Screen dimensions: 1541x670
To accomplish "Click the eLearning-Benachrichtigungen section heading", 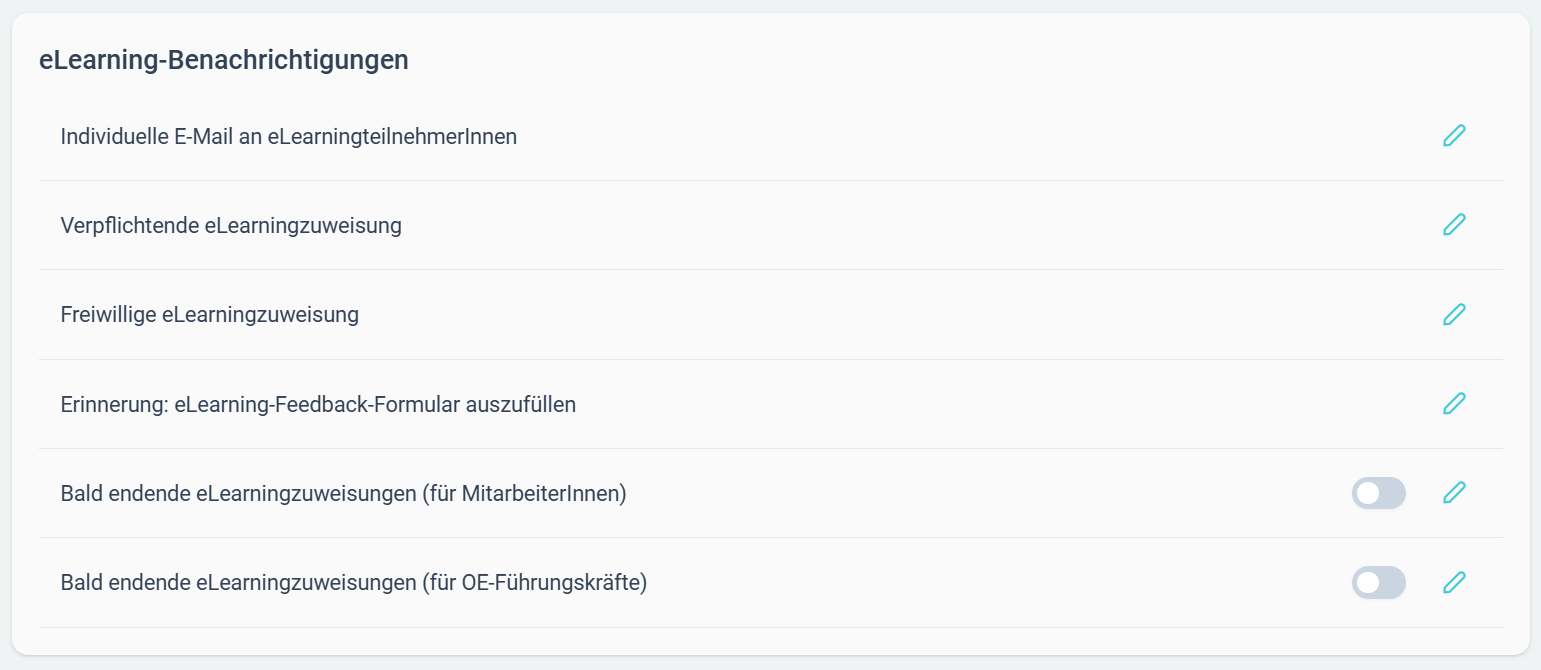I will [x=224, y=60].
